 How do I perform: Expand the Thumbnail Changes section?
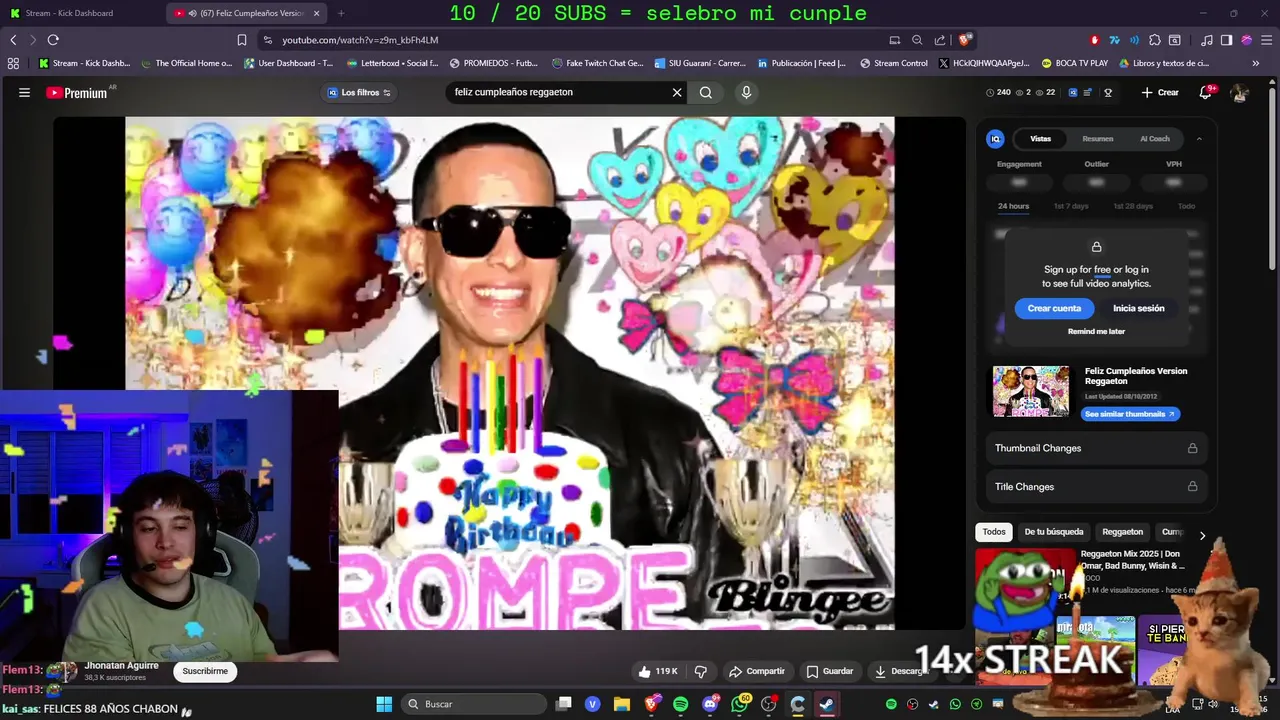point(1096,448)
